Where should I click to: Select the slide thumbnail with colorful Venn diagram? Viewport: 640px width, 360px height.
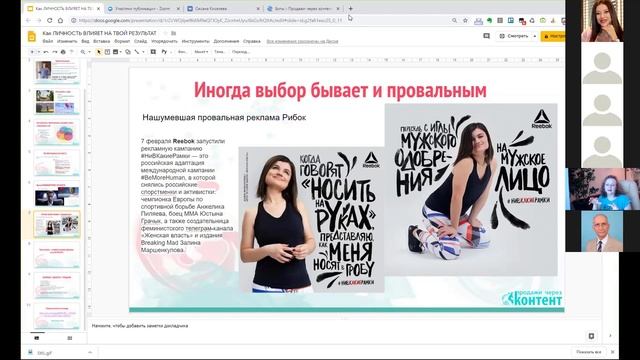(x=57, y=132)
